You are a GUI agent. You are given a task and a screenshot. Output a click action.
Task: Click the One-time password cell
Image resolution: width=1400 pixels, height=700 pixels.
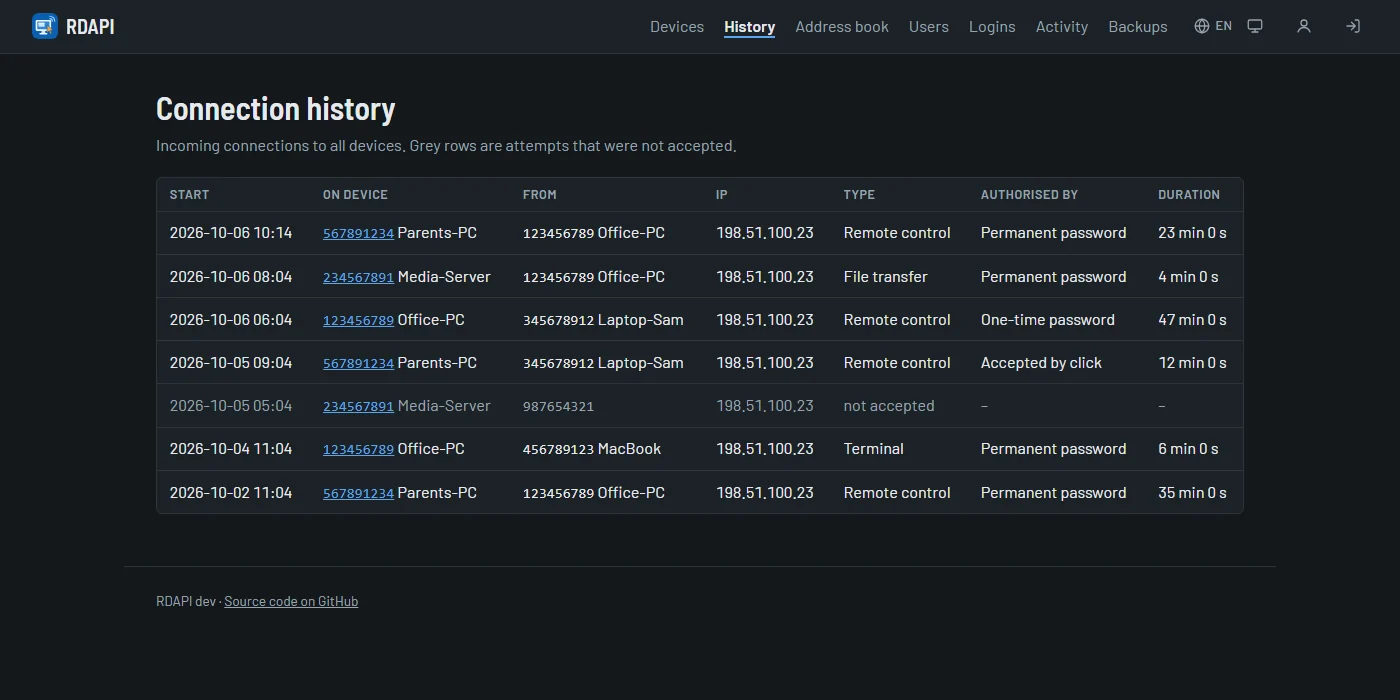(x=1048, y=320)
